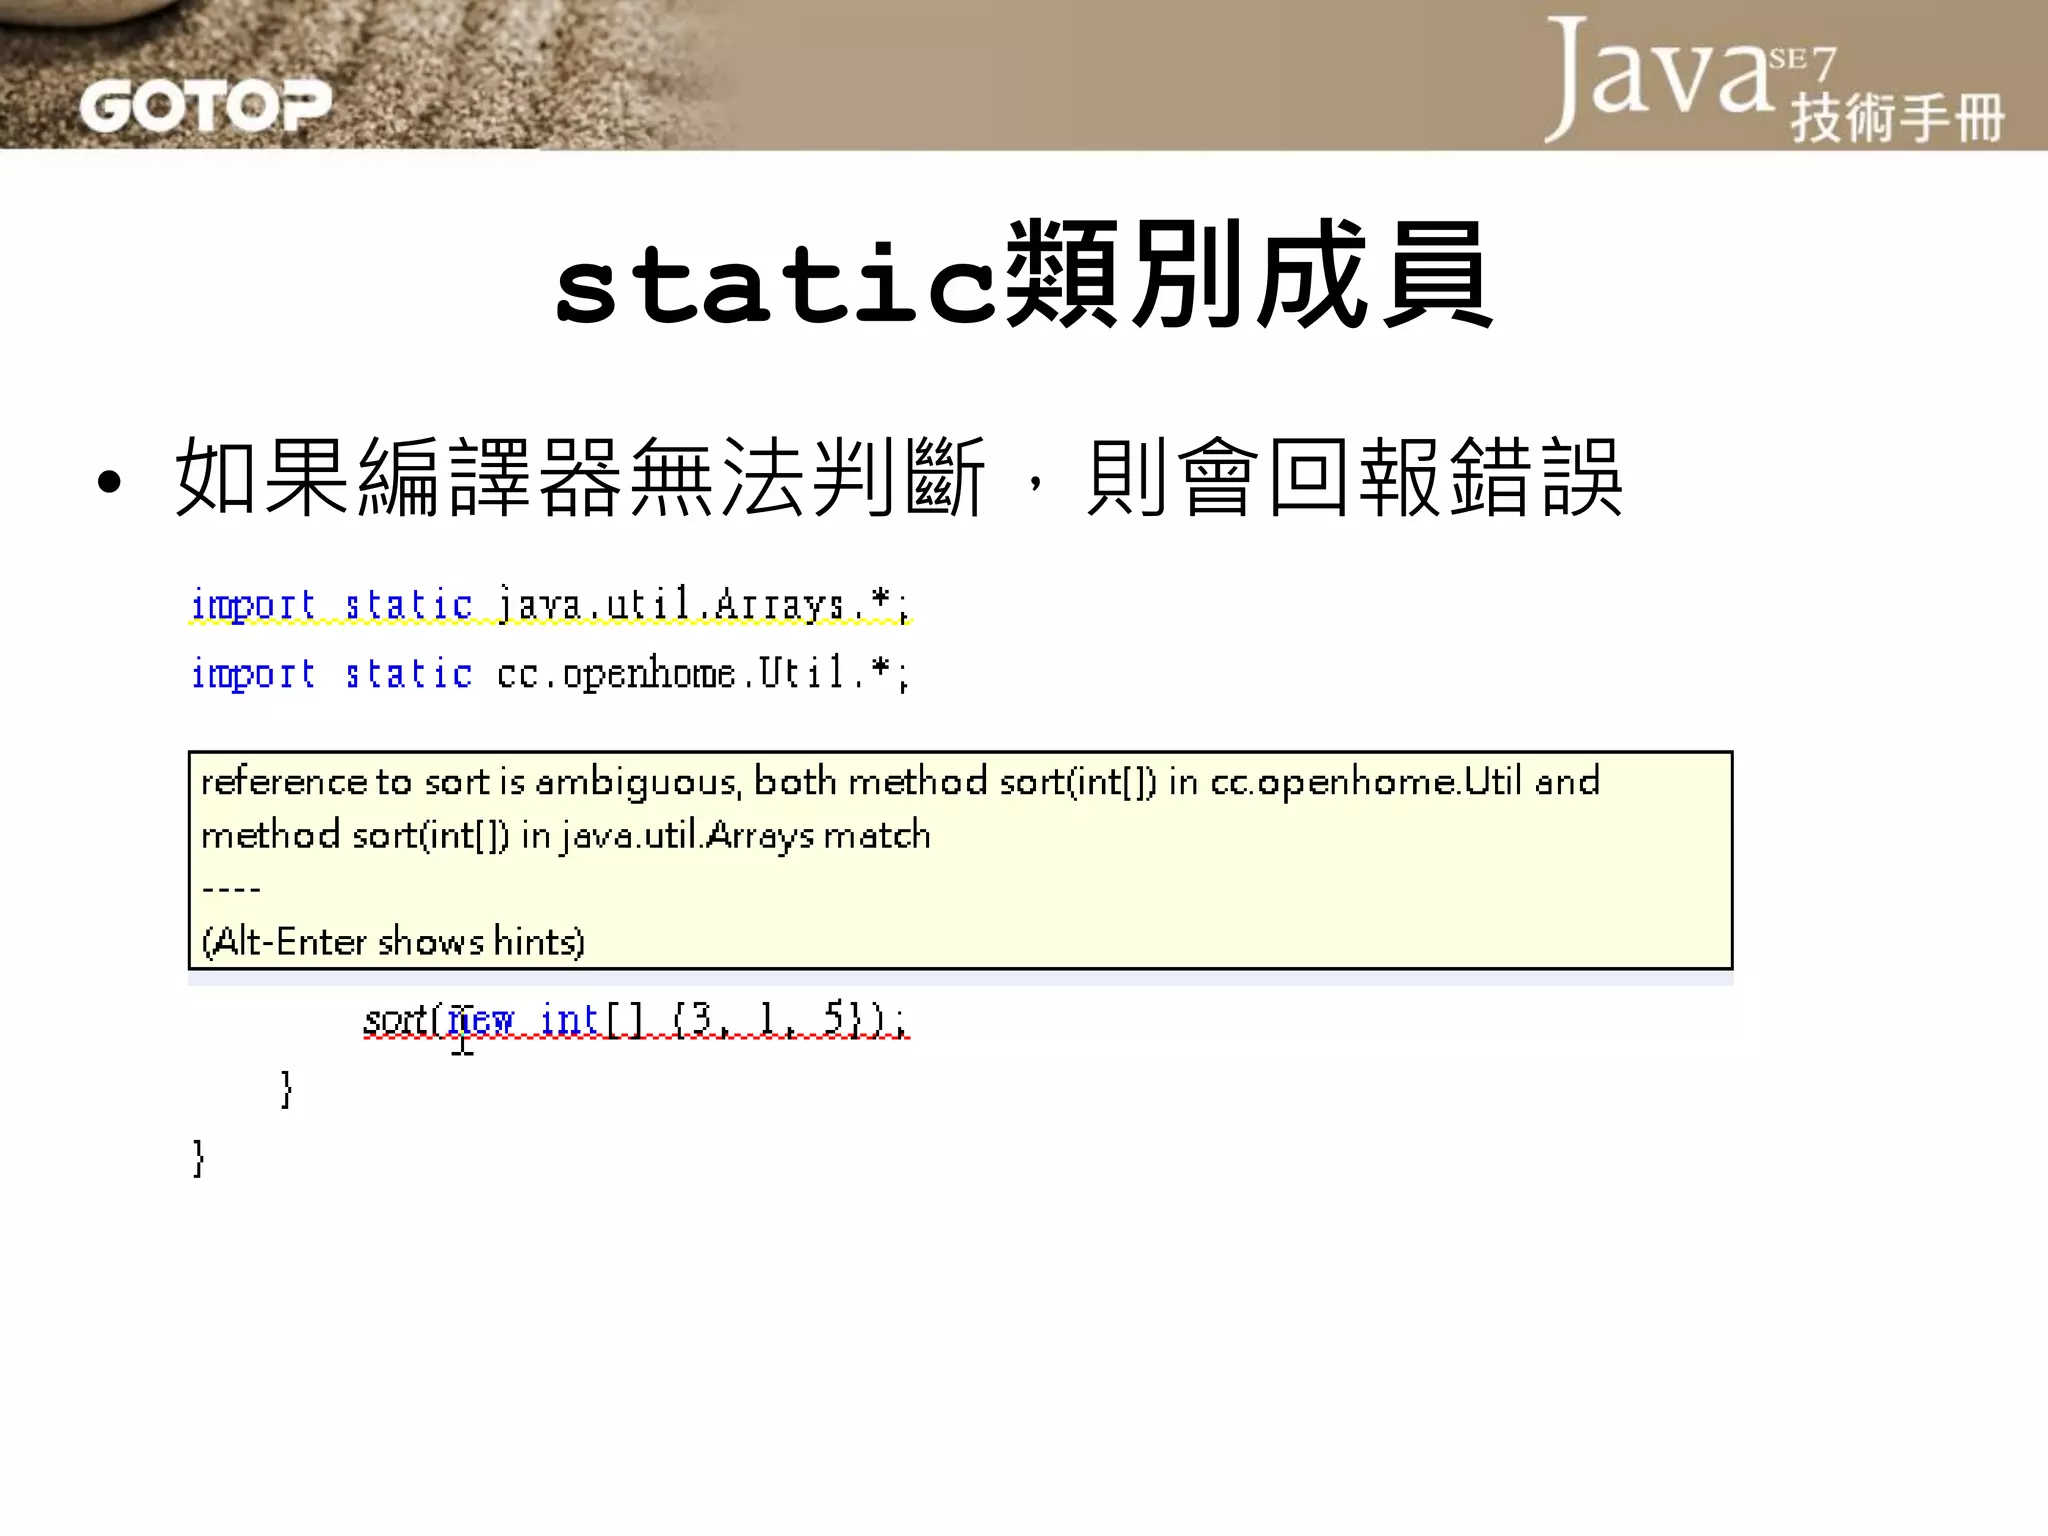Click the 'method sort(int[]) in java.util.Arrays match' line
The height and width of the screenshot is (1536, 2048).
pos(566,835)
